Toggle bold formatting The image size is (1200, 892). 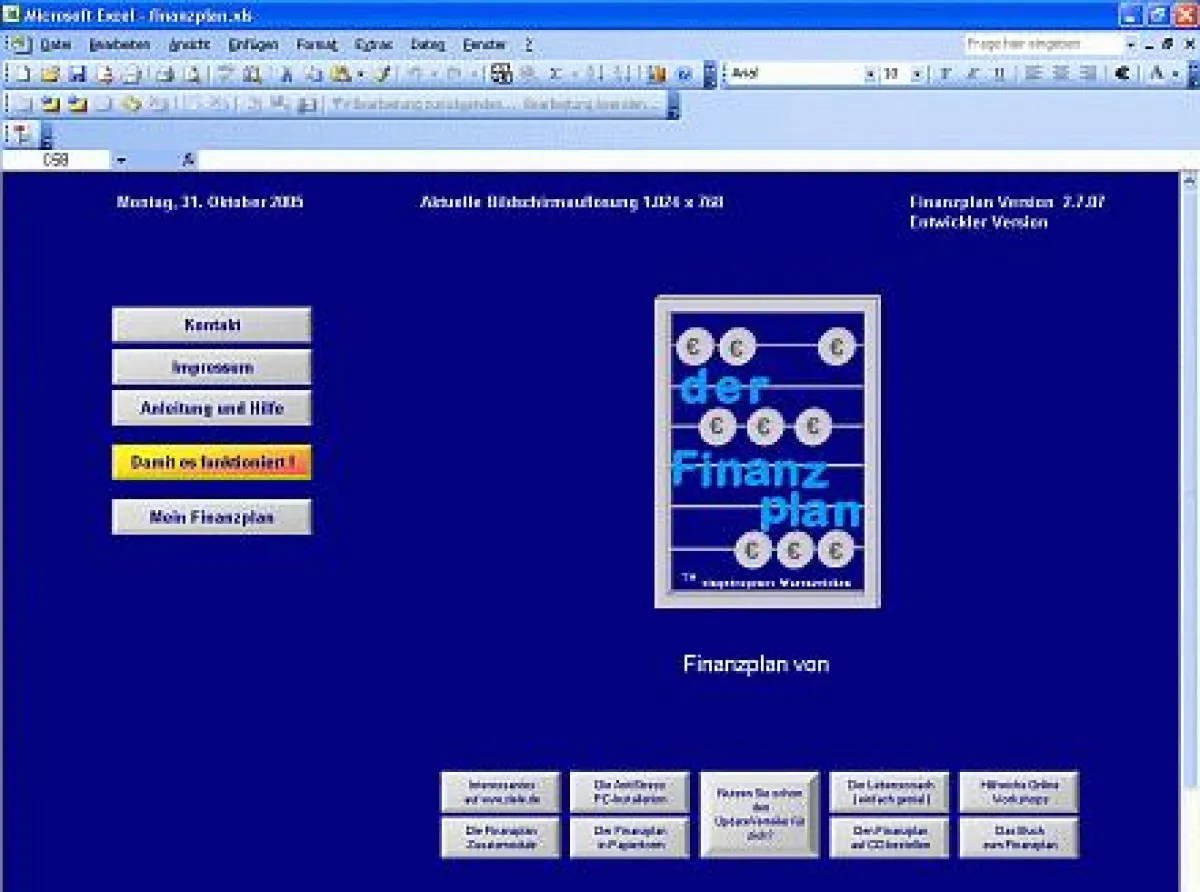pyautogui.click(x=944, y=74)
